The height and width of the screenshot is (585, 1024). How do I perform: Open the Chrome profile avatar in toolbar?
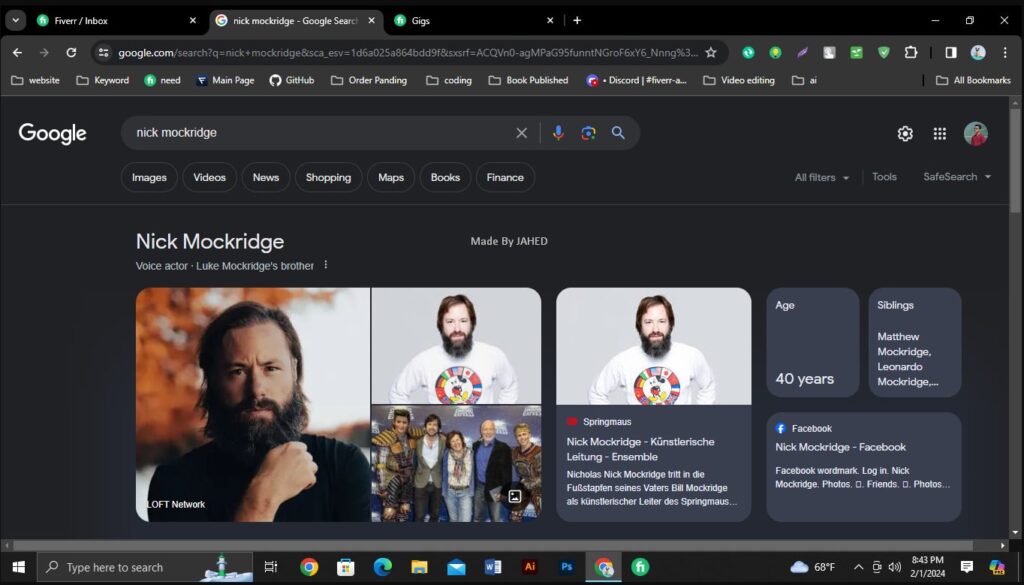click(978, 53)
